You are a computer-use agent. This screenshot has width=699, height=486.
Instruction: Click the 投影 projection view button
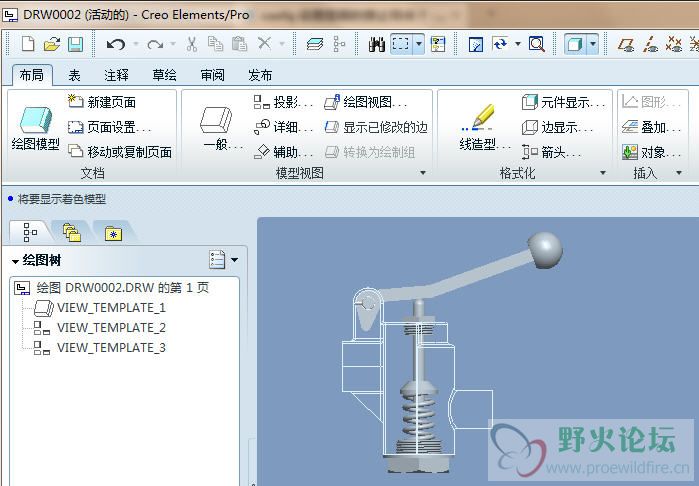click(283, 102)
